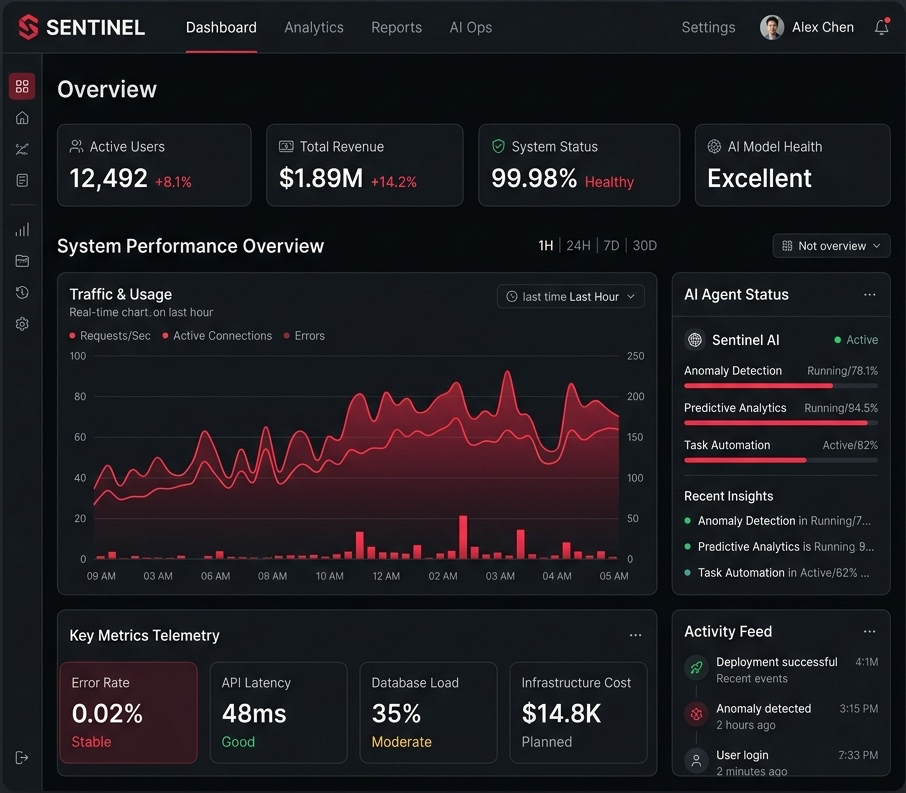Click the logout icon at sidebar bottom
This screenshot has width=906, height=793.
(21, 758)
